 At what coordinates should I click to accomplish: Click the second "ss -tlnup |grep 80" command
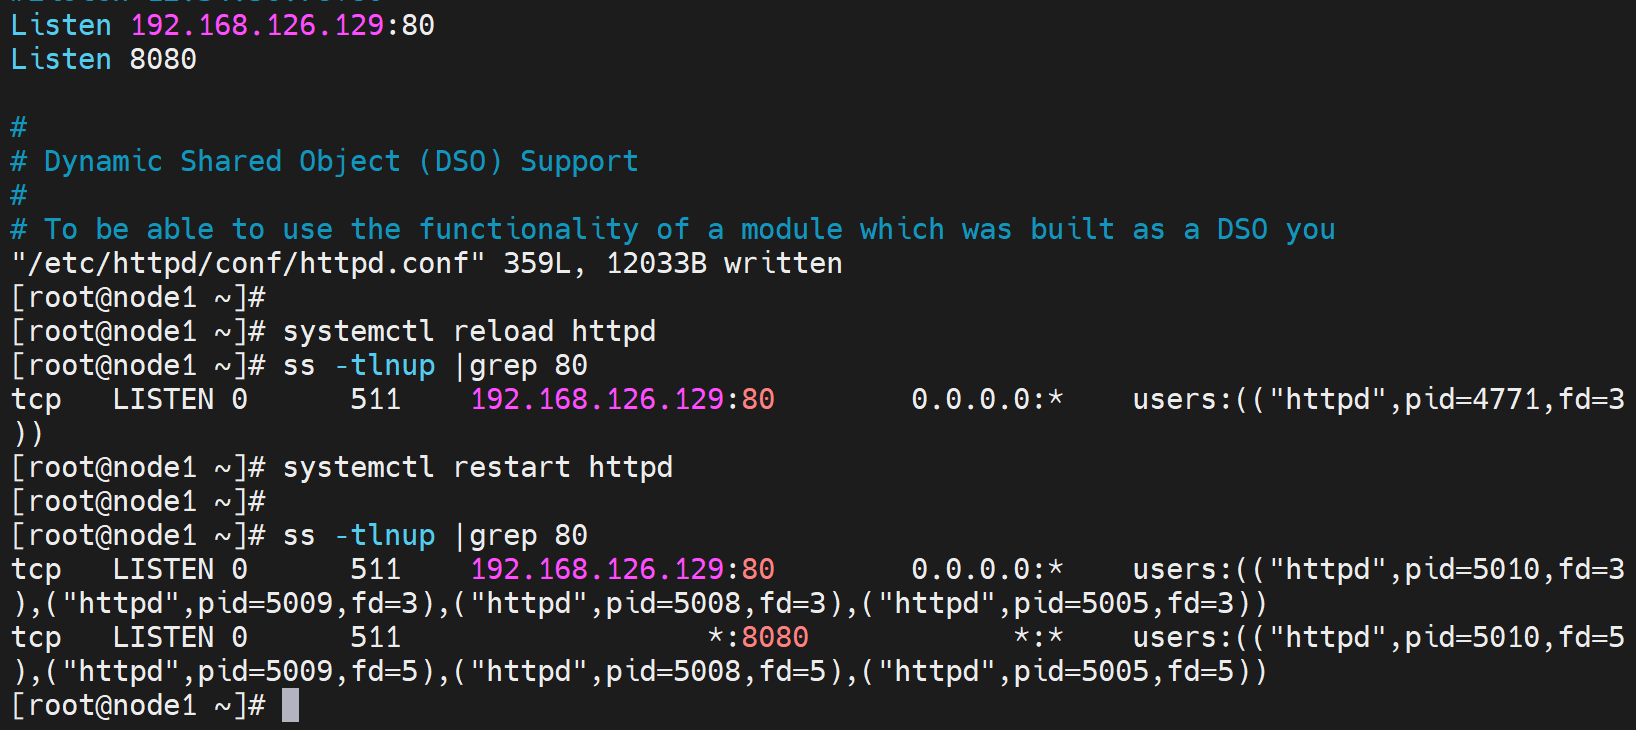[x=435, y=535]
